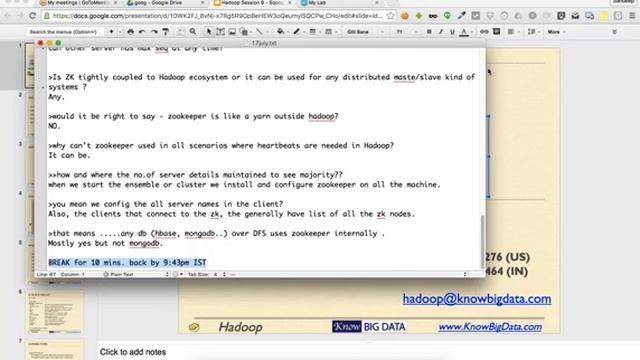This screenshot has height=360, width=640.
Task: Click the line 'Mostly yes but not mongodb.'
Action: [105, 243]
